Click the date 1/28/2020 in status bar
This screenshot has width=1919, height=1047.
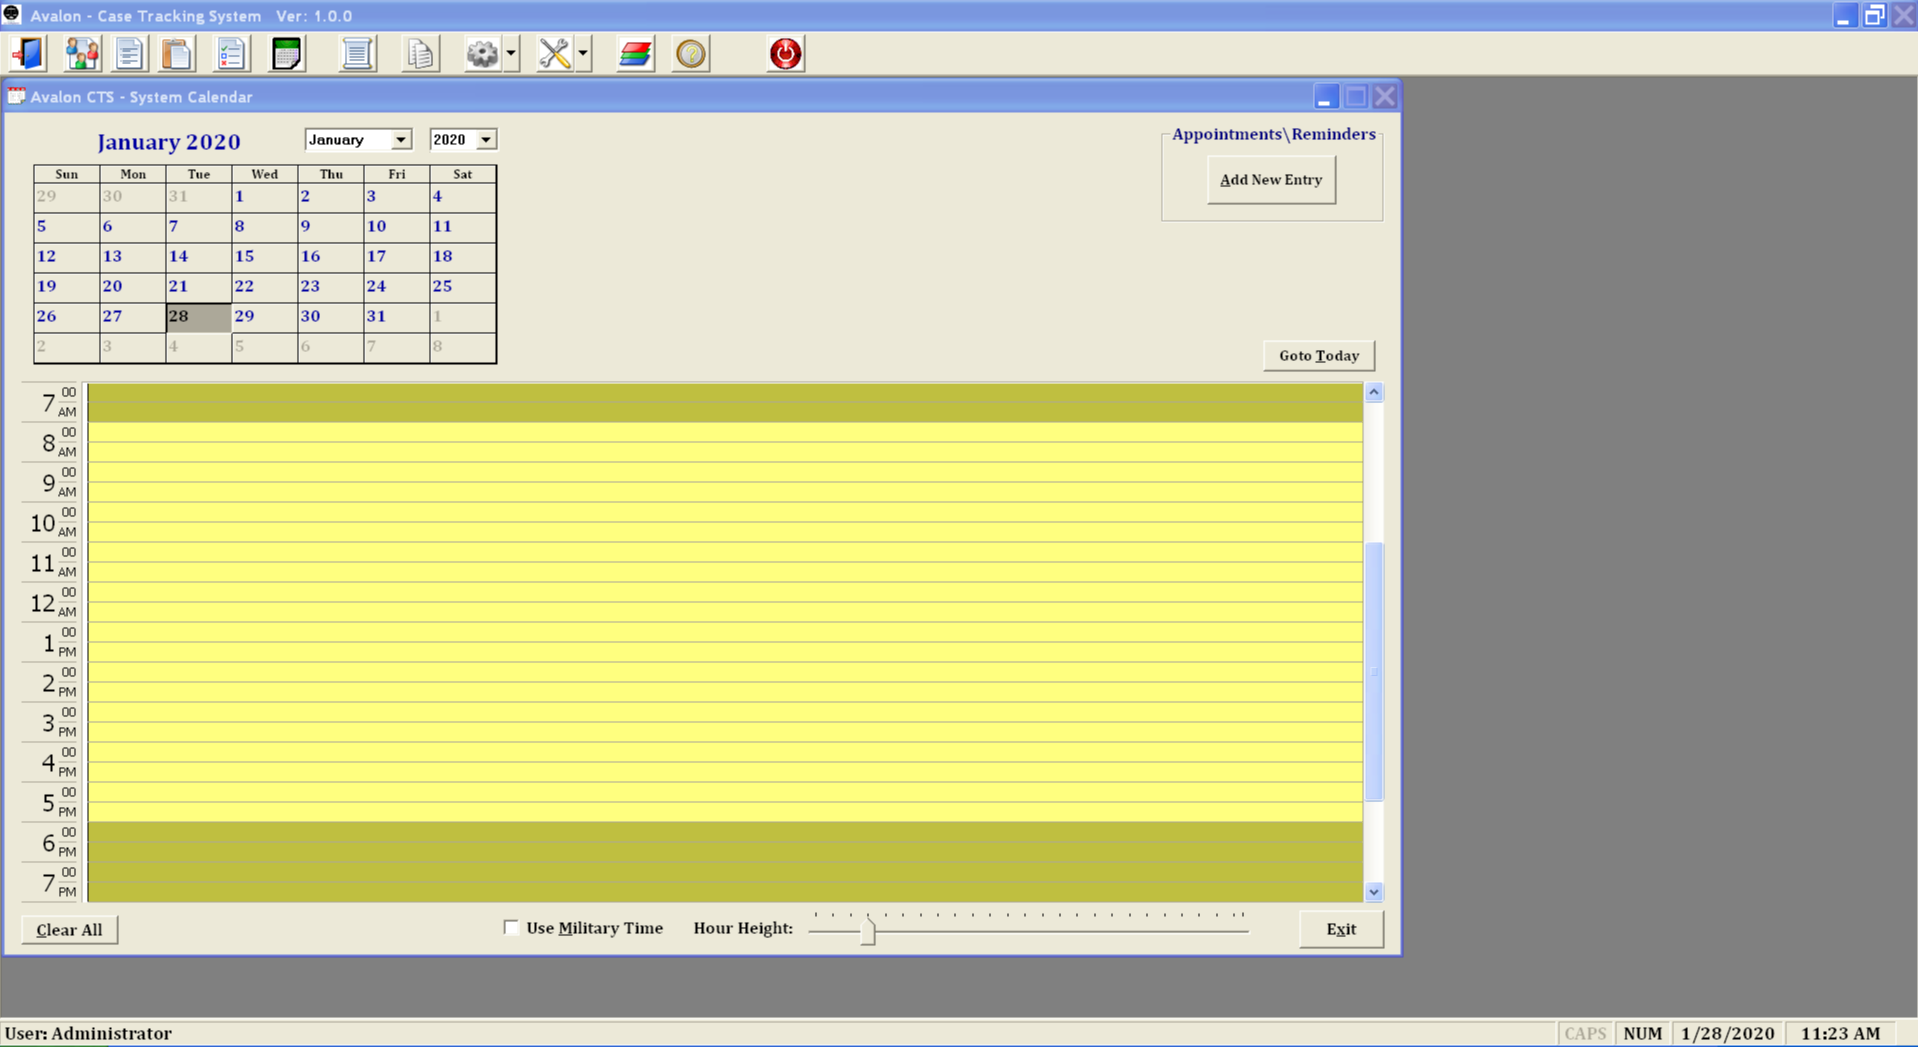click(x=1728, y=1033)
